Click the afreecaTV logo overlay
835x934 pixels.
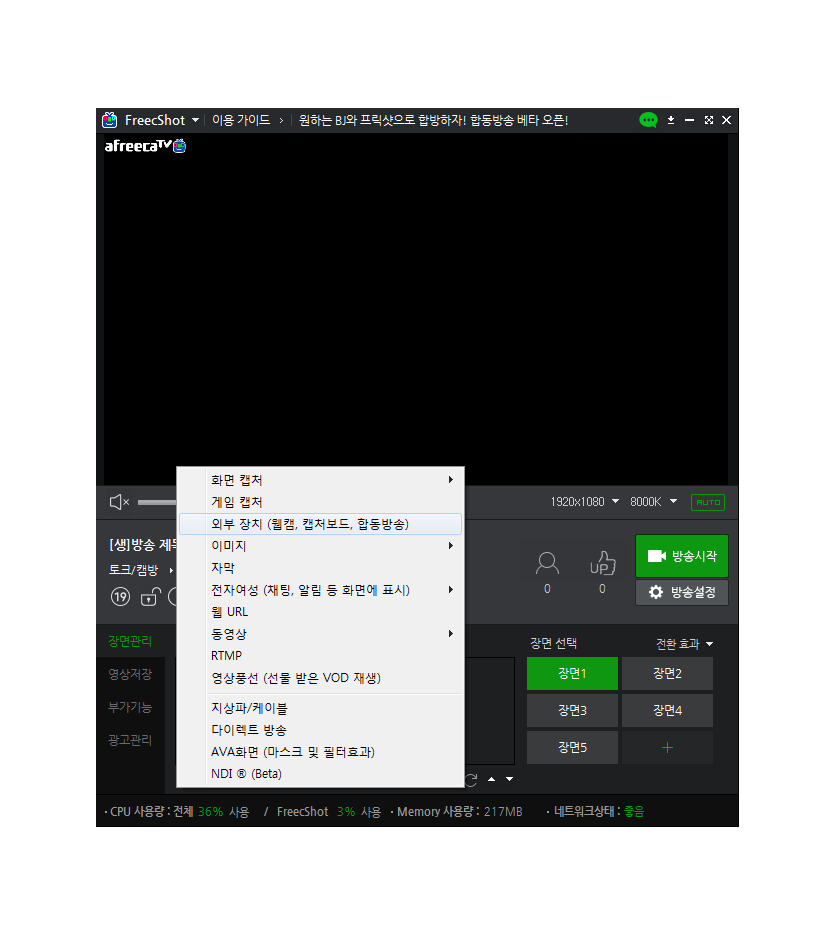145,146
